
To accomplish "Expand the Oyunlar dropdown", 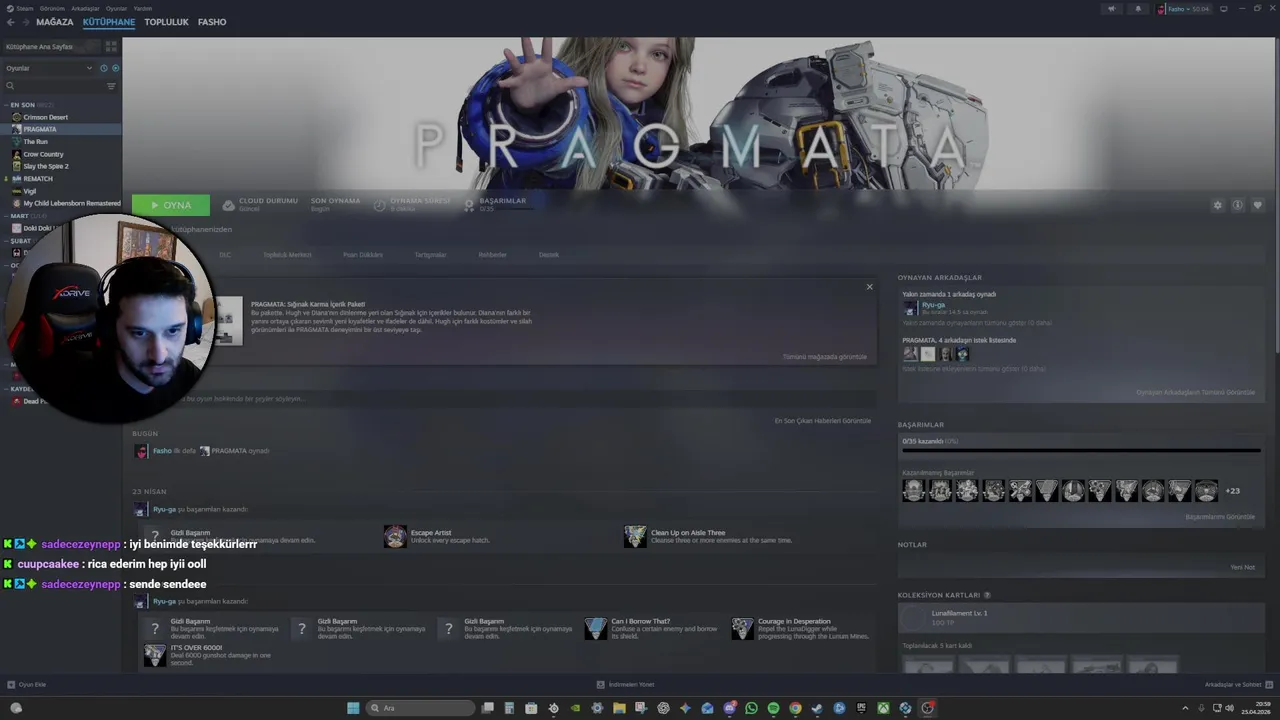I will (49, 68).
